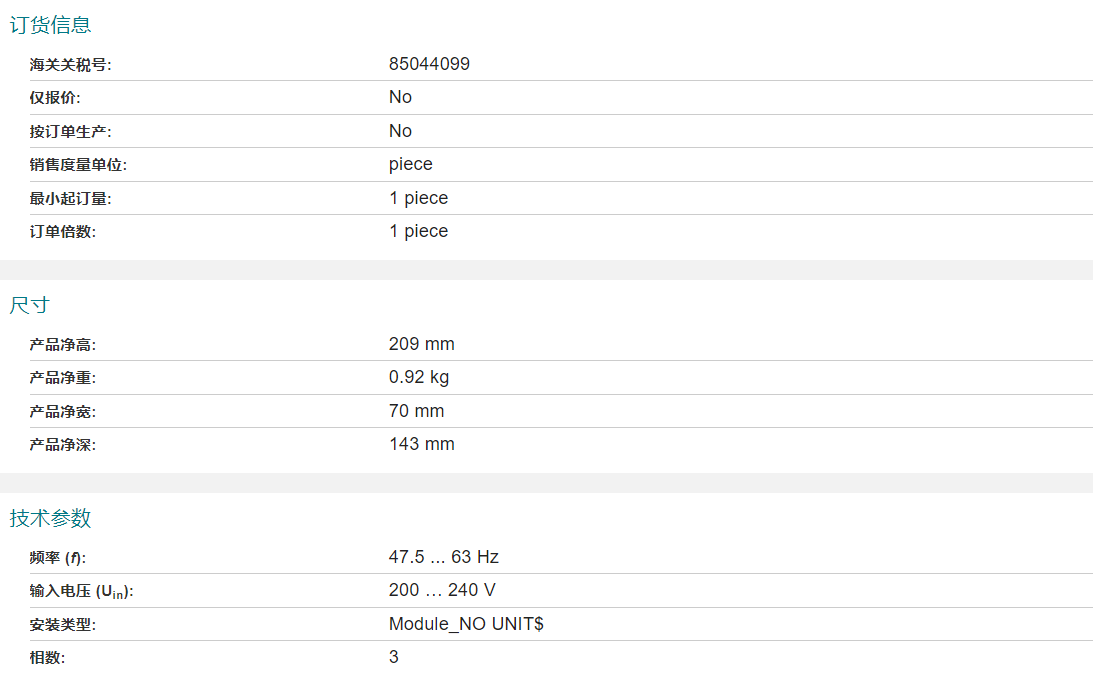Click the 销售度量单位 label
The height and width of the screenshot is (686, 1093).
click(x=78, y=165)
